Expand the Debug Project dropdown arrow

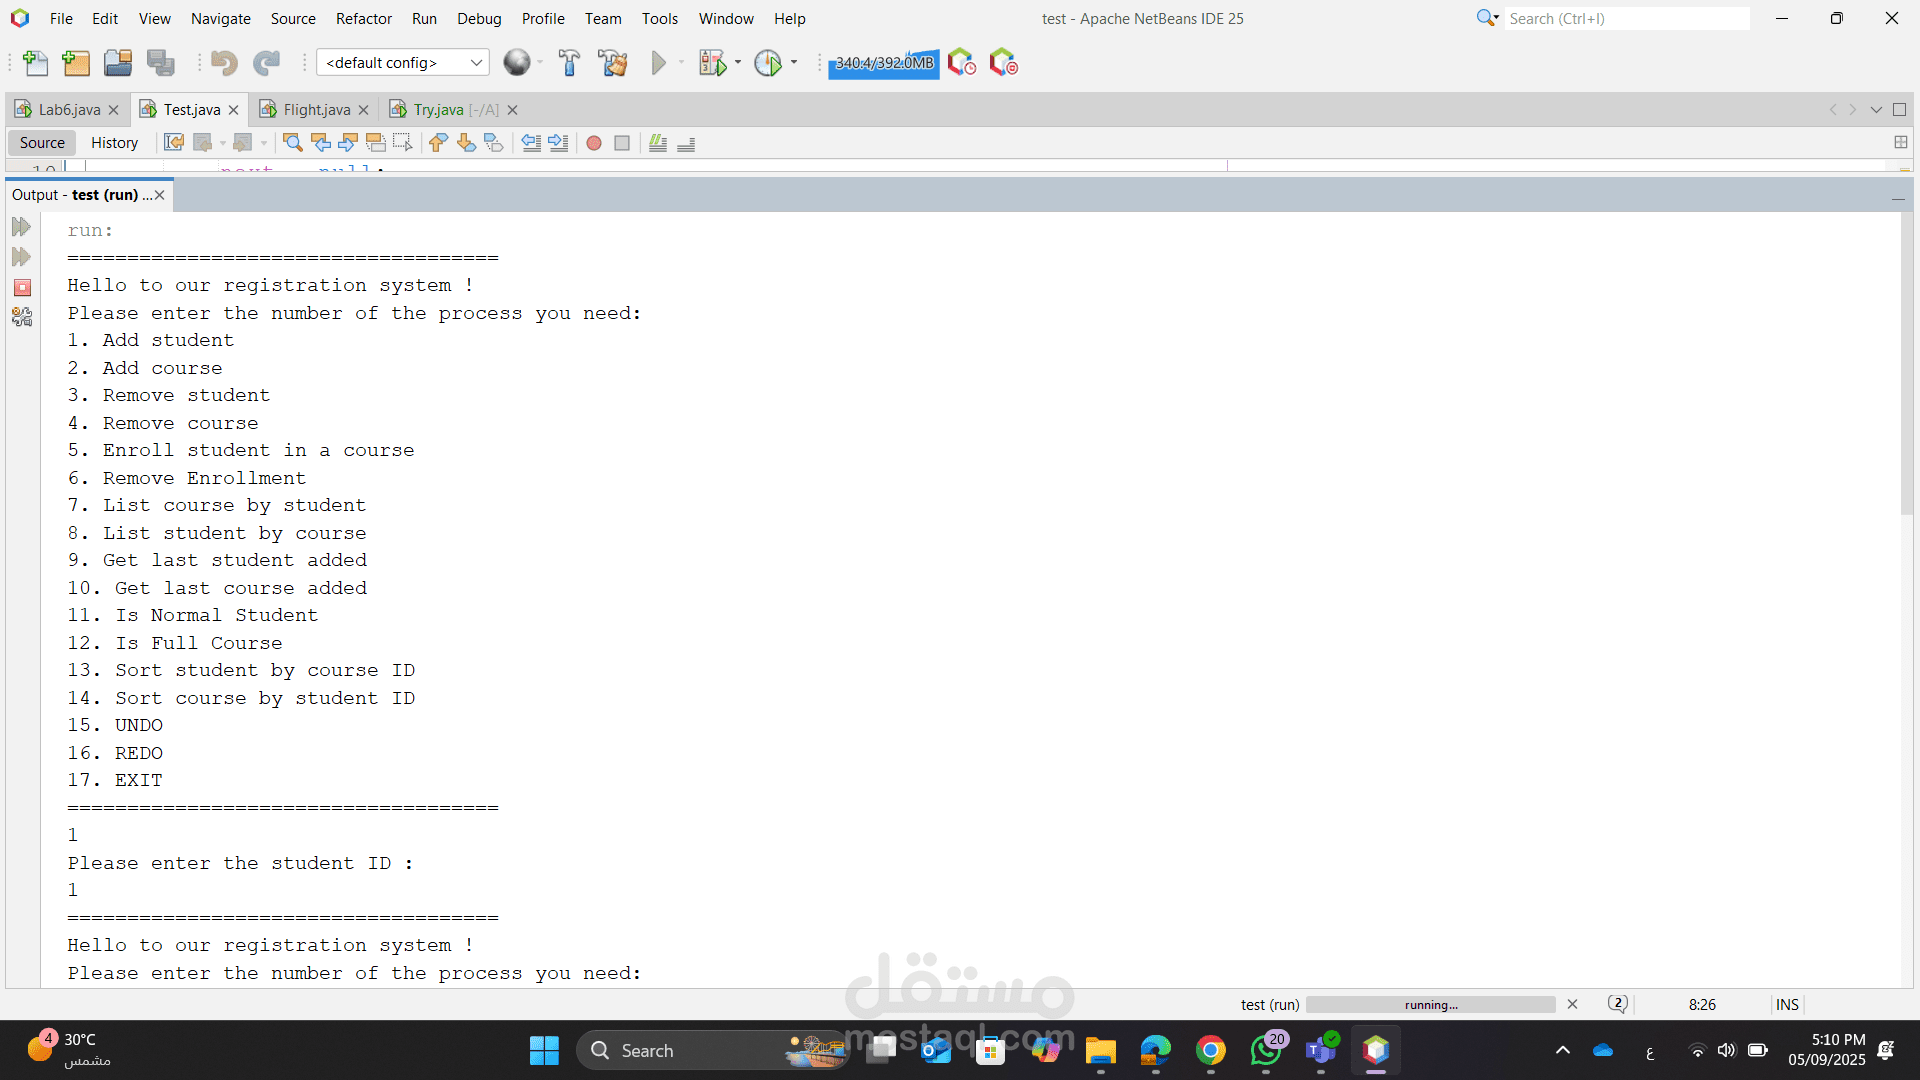(738, 63)
